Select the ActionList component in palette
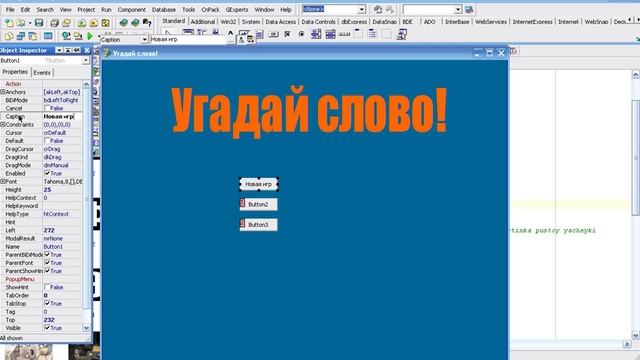 402,34
